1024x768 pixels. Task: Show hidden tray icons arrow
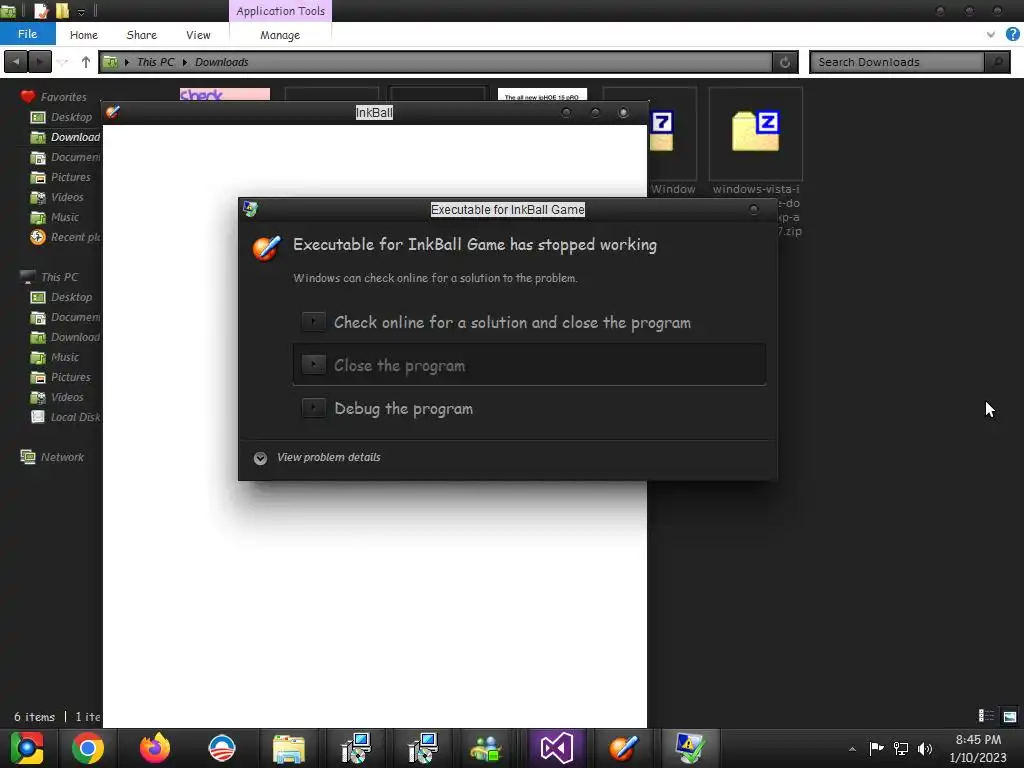coord(852,749)
